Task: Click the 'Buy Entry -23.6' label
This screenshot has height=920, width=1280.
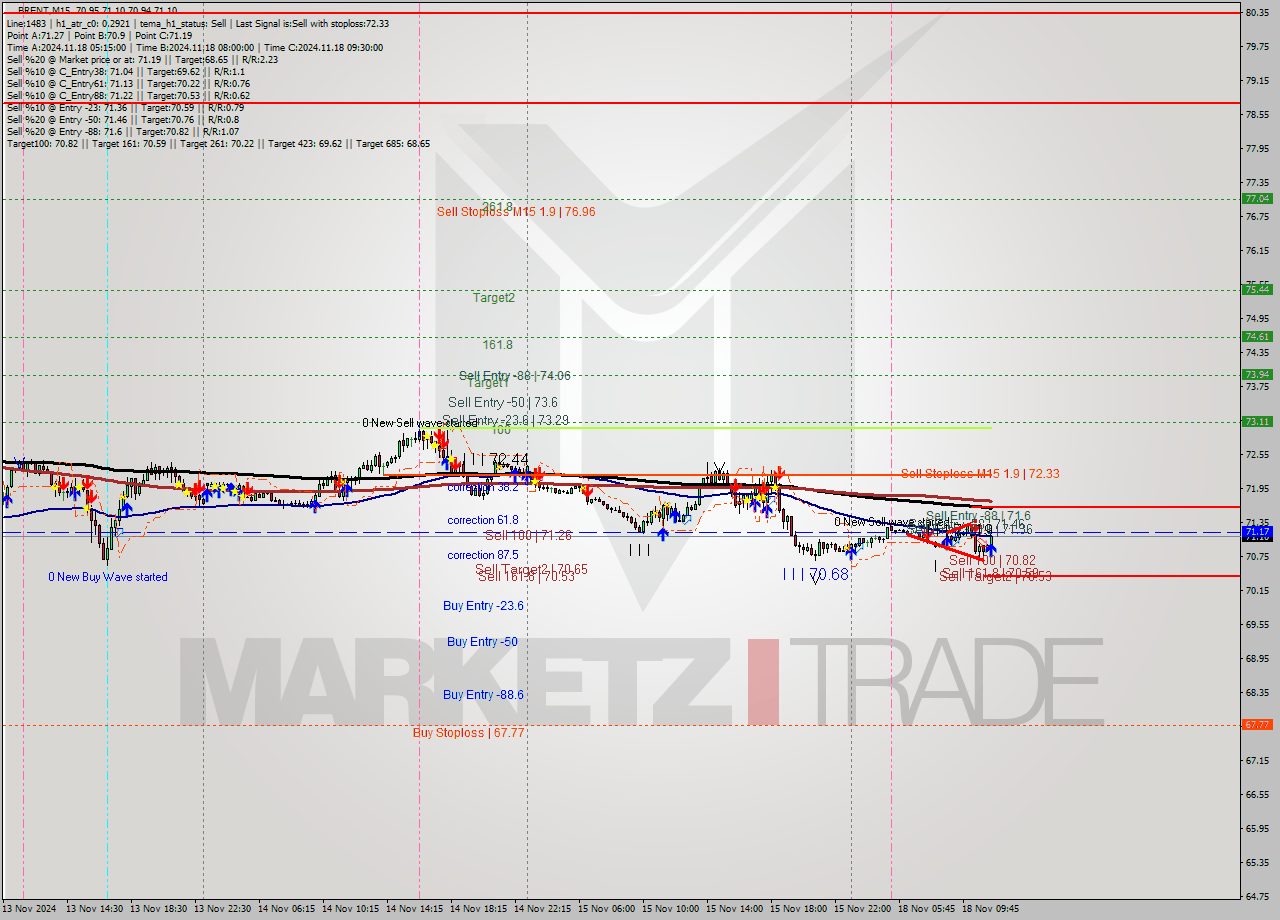Action: pos(484,606)
